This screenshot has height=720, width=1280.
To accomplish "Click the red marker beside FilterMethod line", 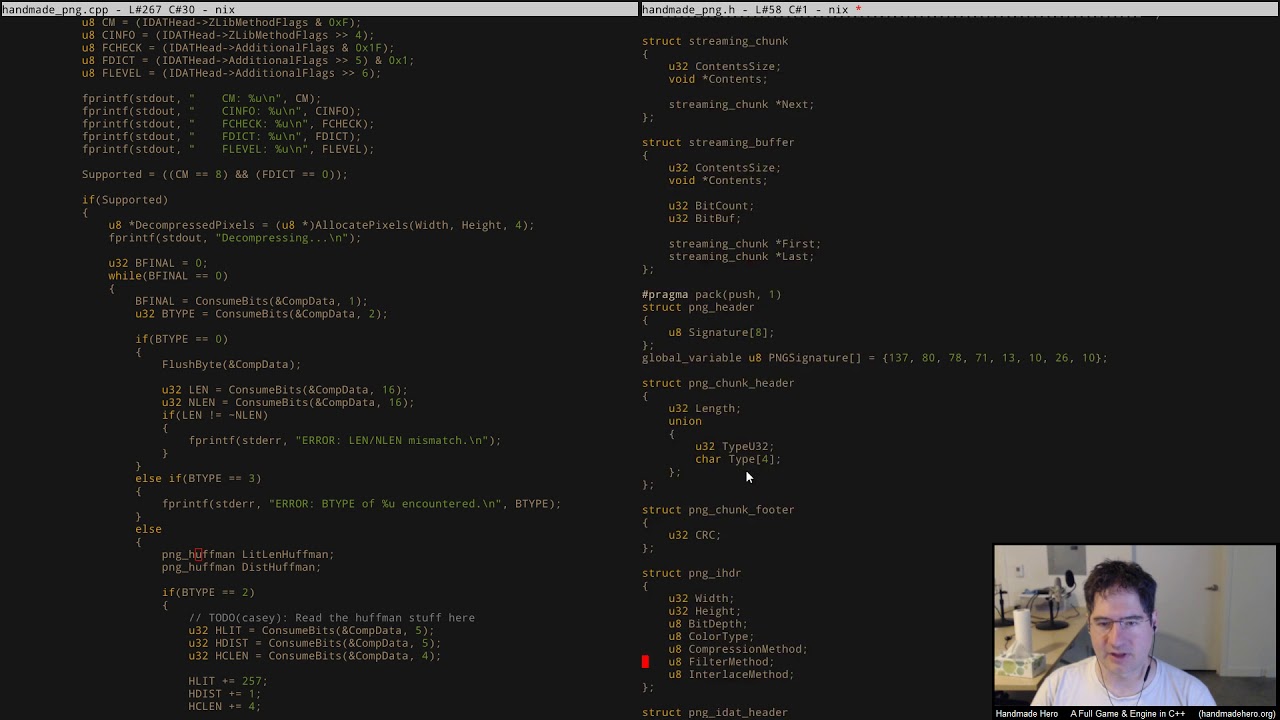I will tap(645, 662).
